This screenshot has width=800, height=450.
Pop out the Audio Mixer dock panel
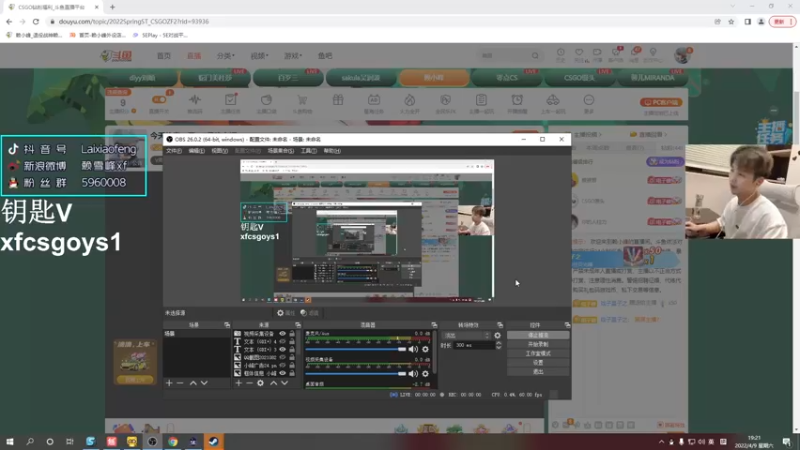(x=434, y=325)
